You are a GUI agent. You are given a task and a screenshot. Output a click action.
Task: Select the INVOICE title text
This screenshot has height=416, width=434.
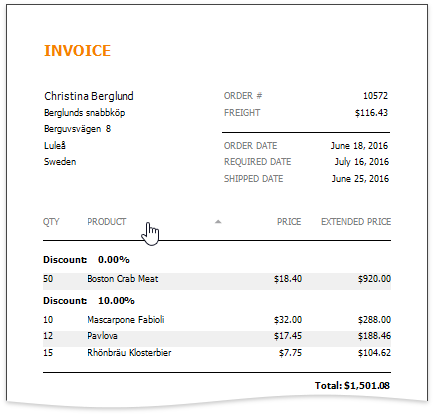point(77,51)
